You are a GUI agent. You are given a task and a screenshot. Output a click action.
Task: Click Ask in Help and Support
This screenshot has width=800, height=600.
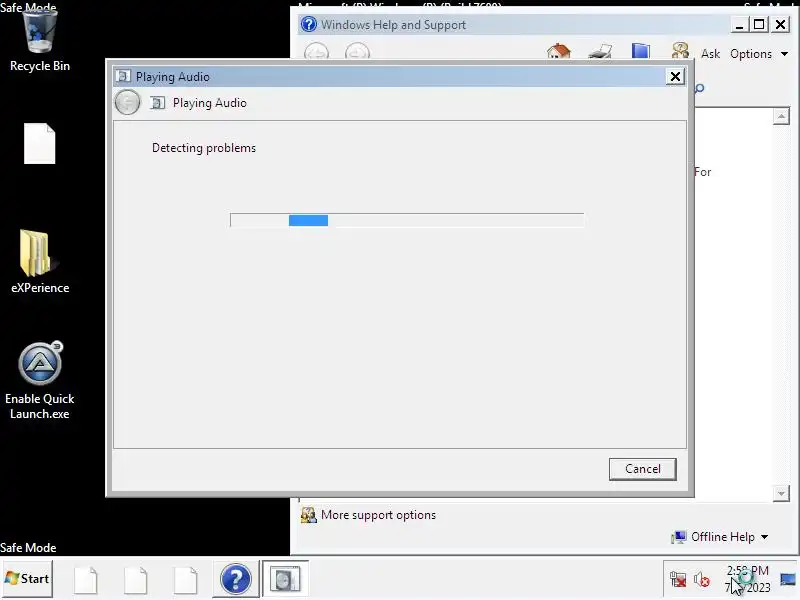[710, 54]
